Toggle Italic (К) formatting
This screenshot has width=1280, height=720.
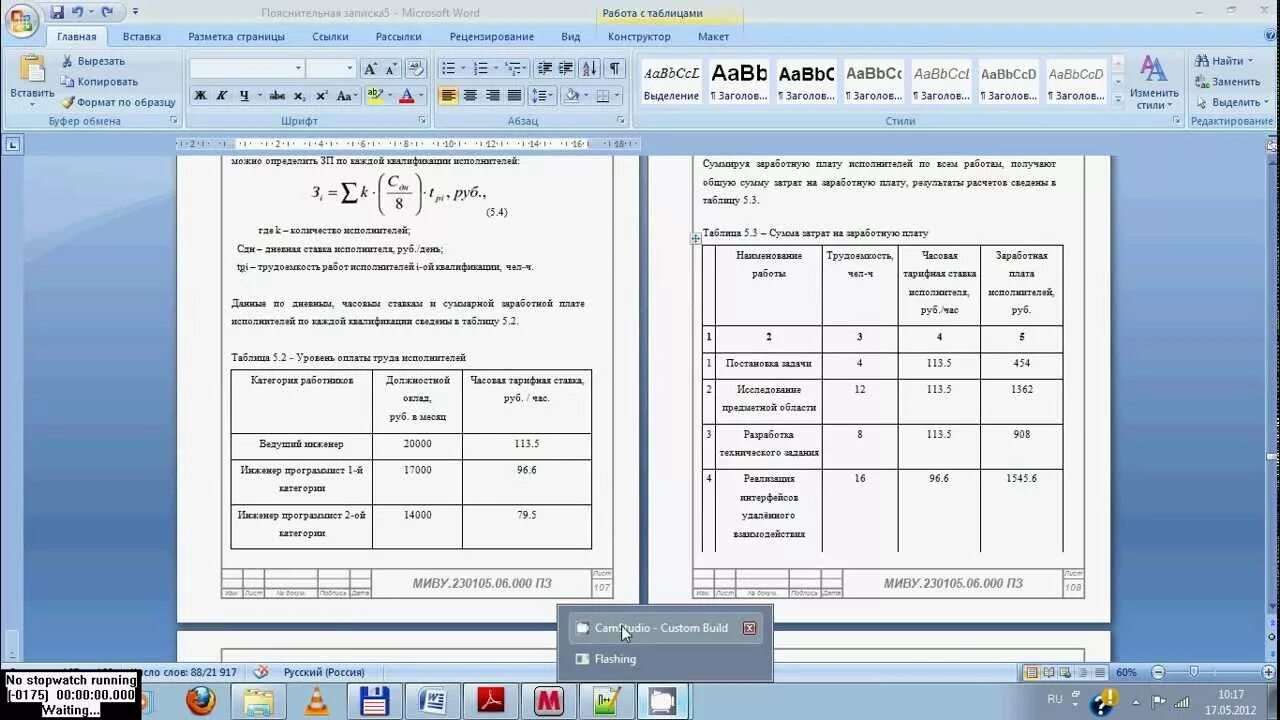[221, 96]
